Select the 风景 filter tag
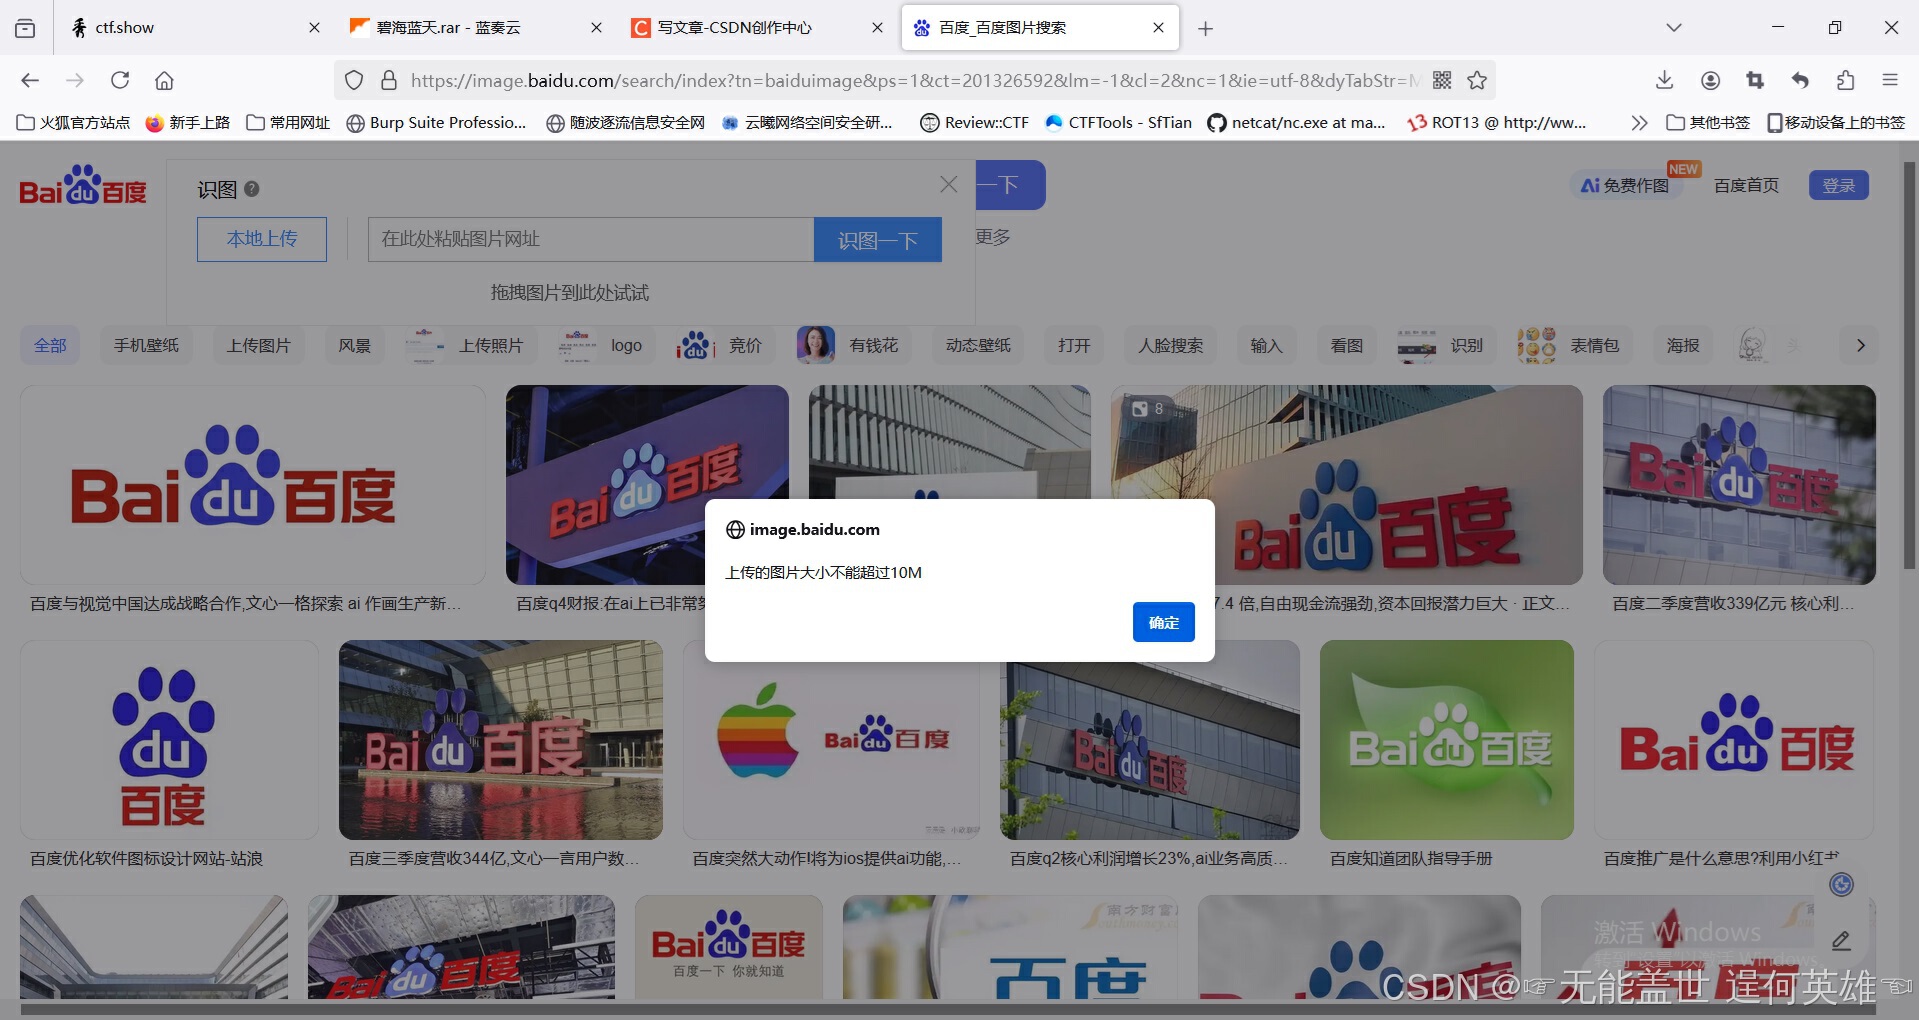1919x1020 pixels. pyautogui.click(x=354, y=345)
